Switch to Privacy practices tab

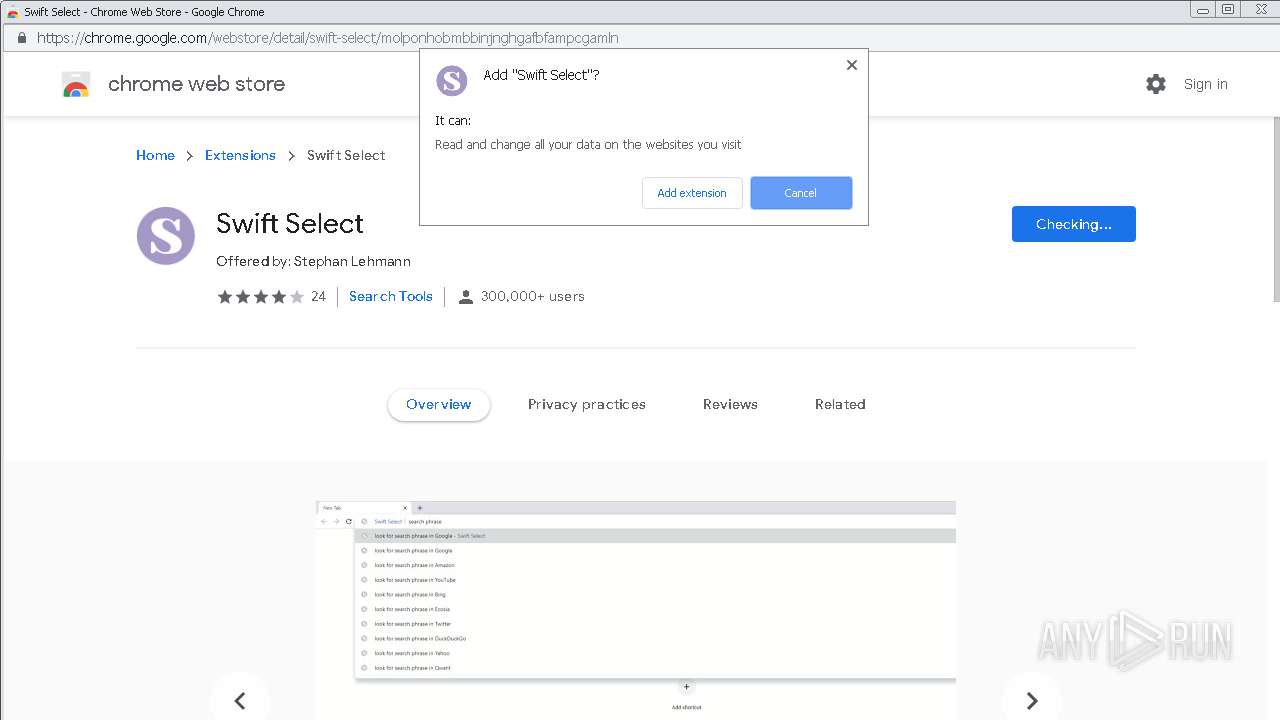(x=587, y=404)
